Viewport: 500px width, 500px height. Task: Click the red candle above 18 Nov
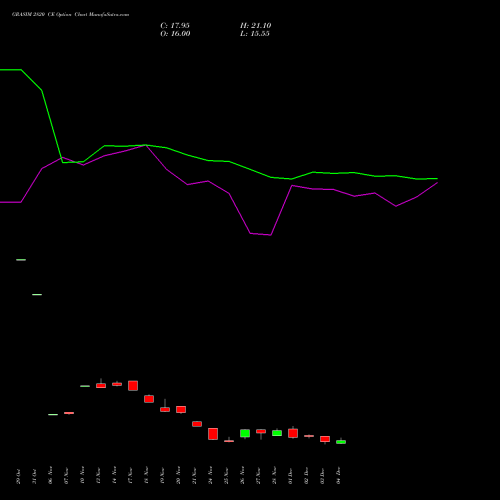coord(149,399)
